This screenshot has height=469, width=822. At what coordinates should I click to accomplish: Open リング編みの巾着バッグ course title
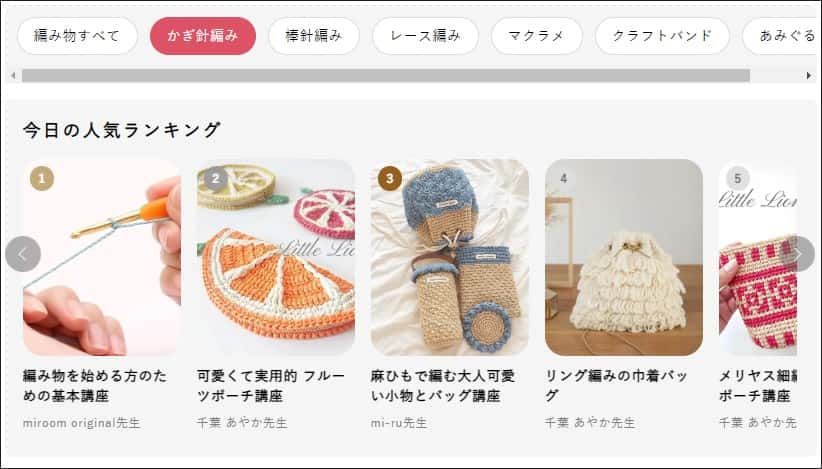click(616, 386)
